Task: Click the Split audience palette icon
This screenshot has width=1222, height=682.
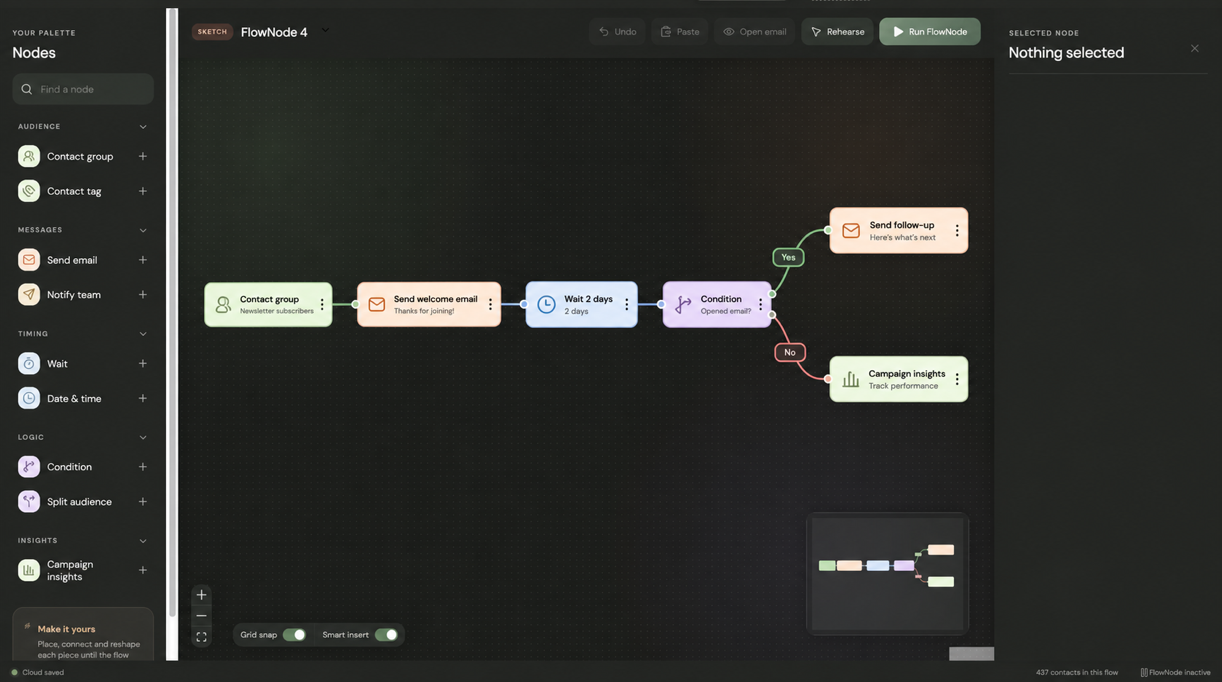Action: tap(29, 502)
